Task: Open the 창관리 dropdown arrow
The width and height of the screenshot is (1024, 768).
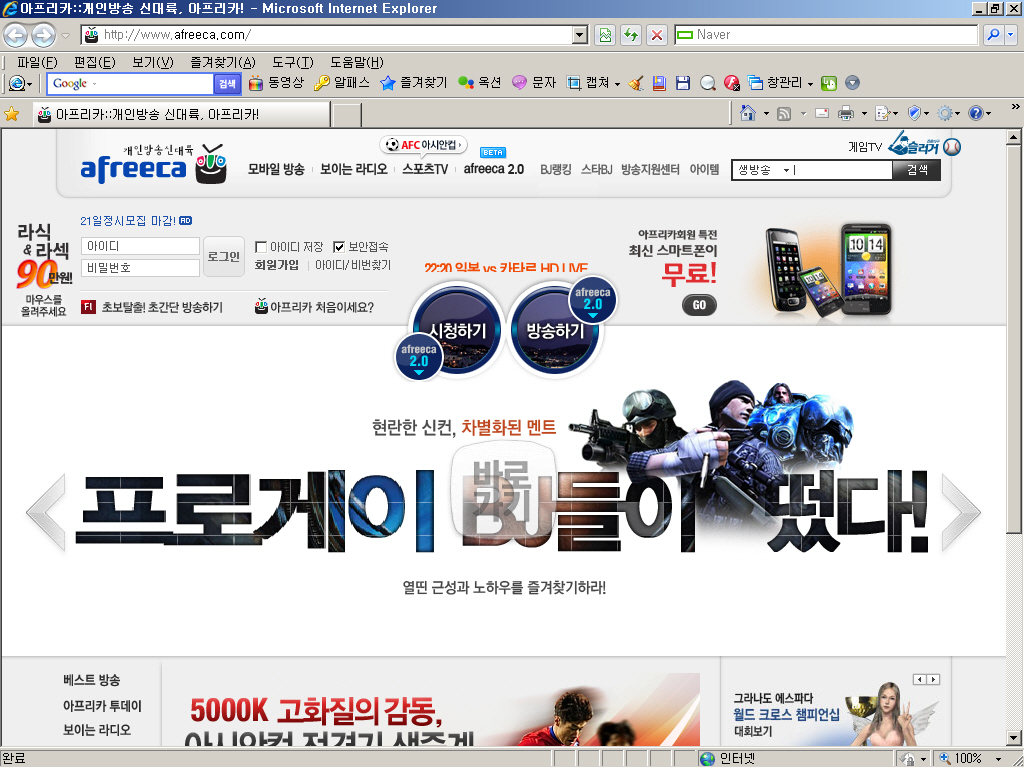Action: (810, 84)
